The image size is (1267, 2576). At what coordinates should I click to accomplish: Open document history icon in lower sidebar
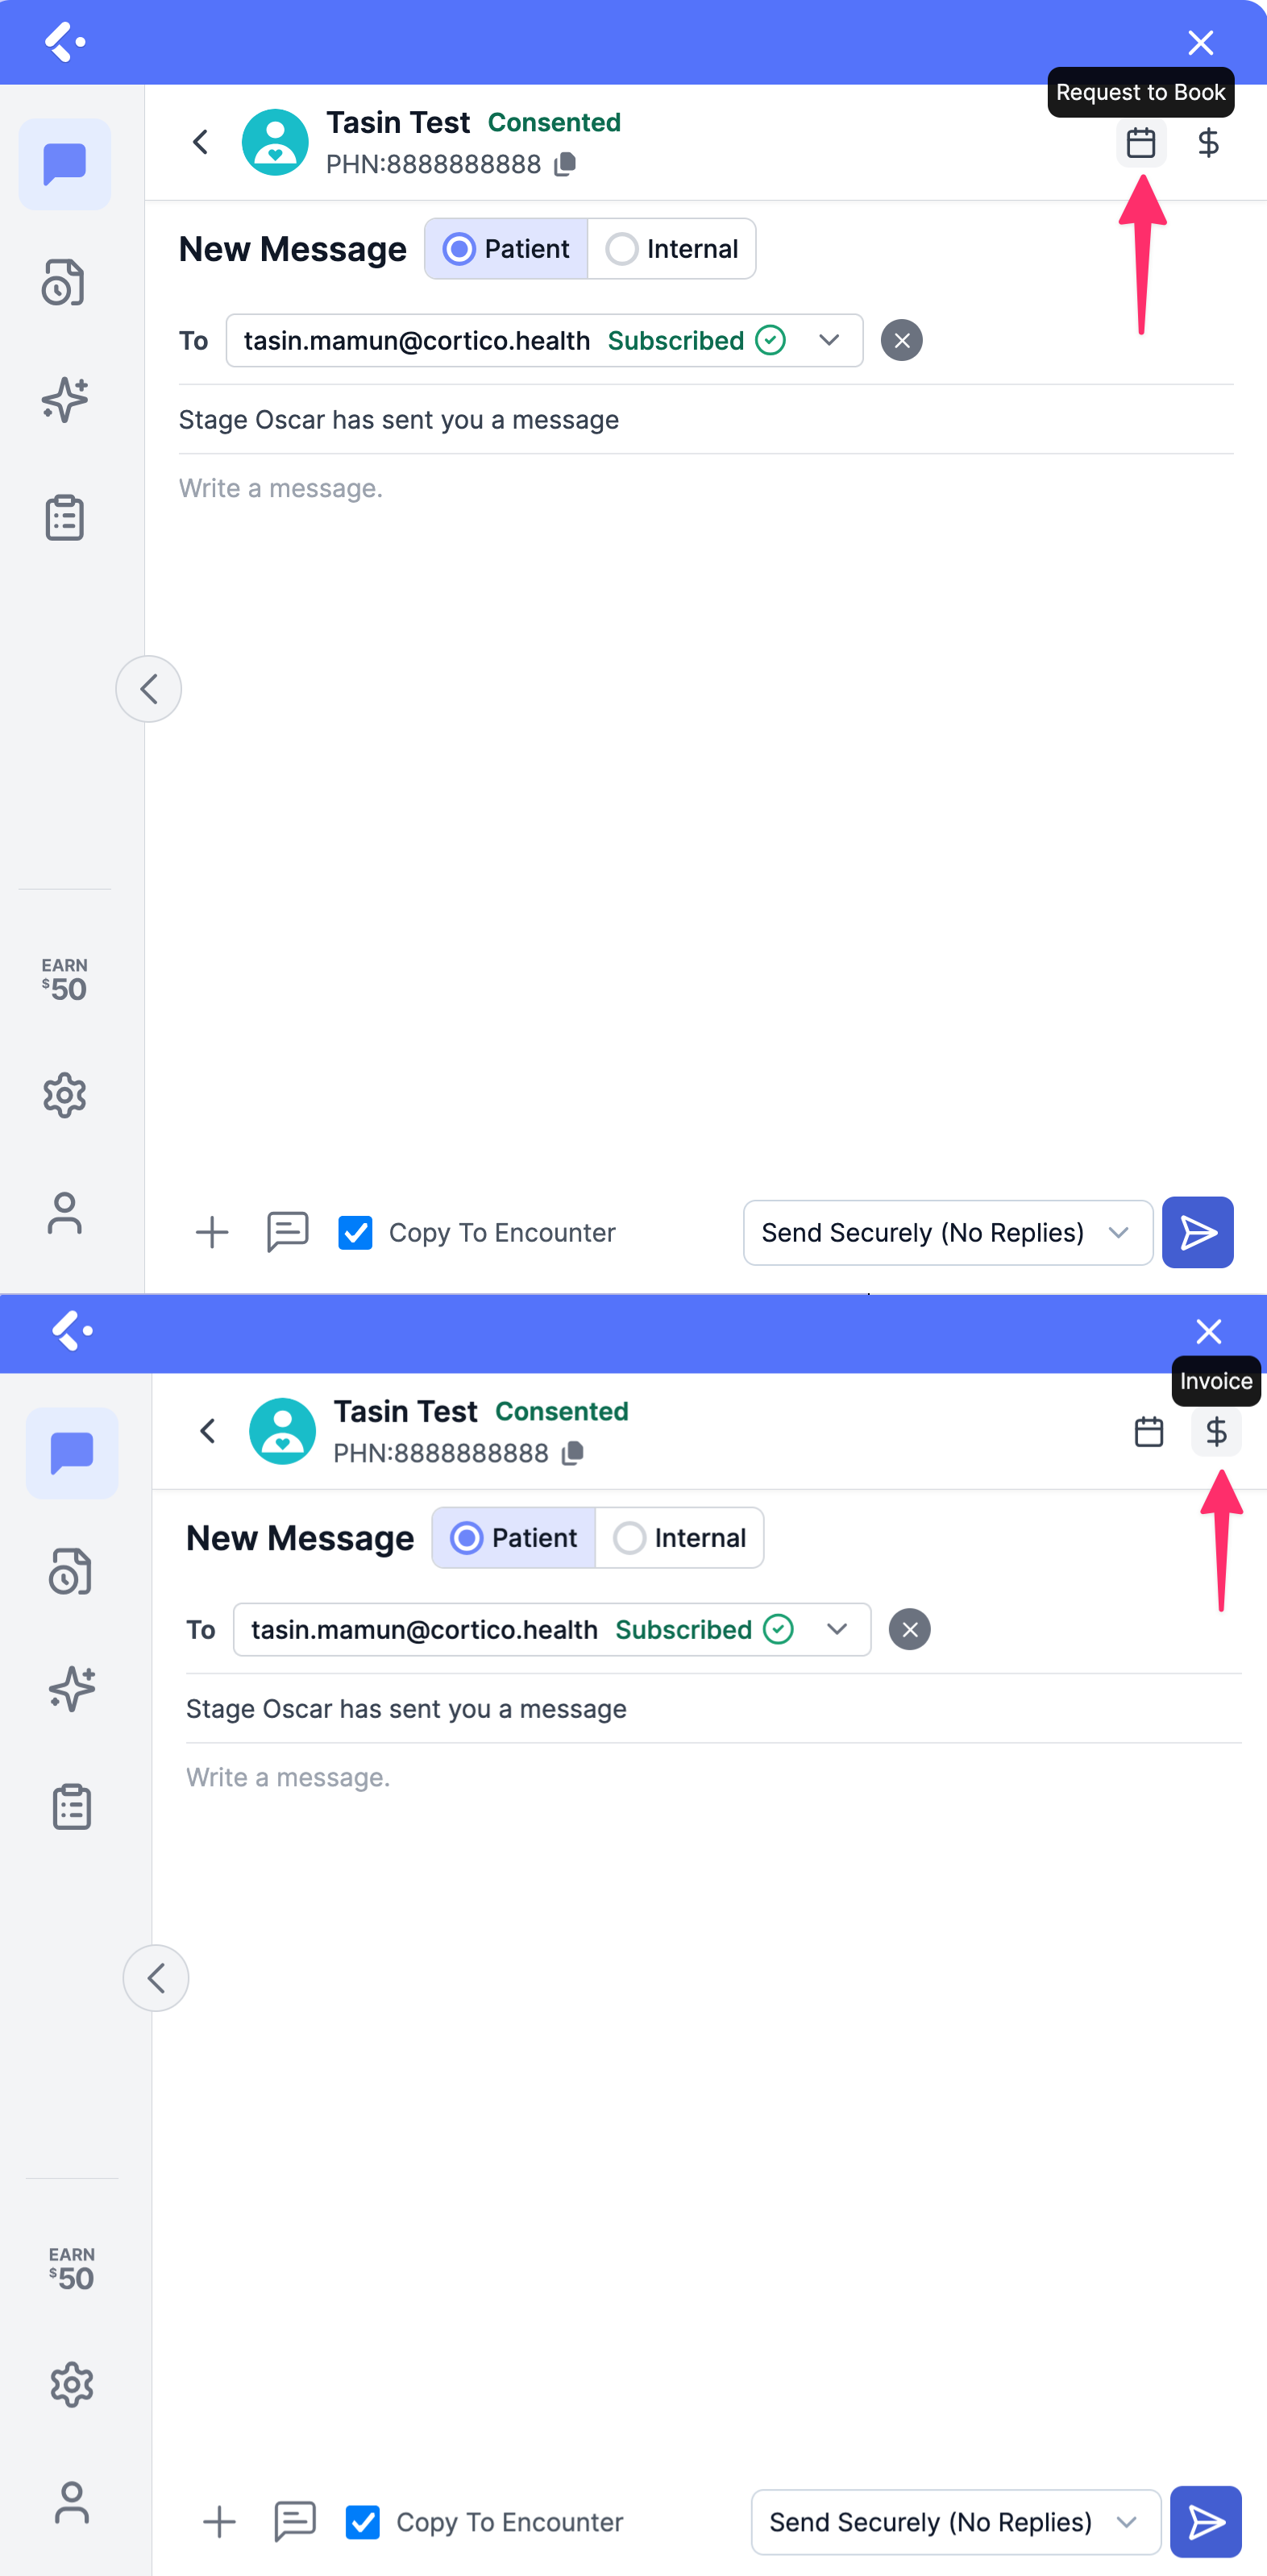[72, 1571]
